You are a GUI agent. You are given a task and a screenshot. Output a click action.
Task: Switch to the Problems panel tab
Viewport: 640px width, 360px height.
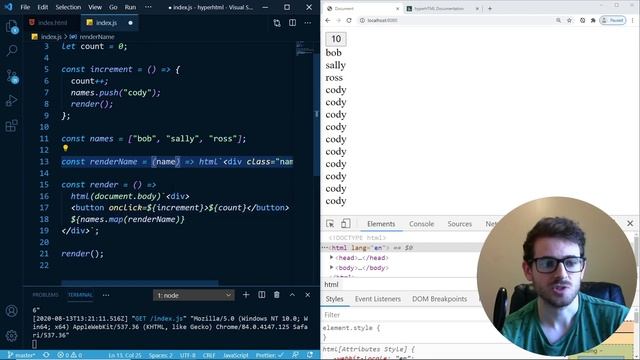(x=45, y=295)
